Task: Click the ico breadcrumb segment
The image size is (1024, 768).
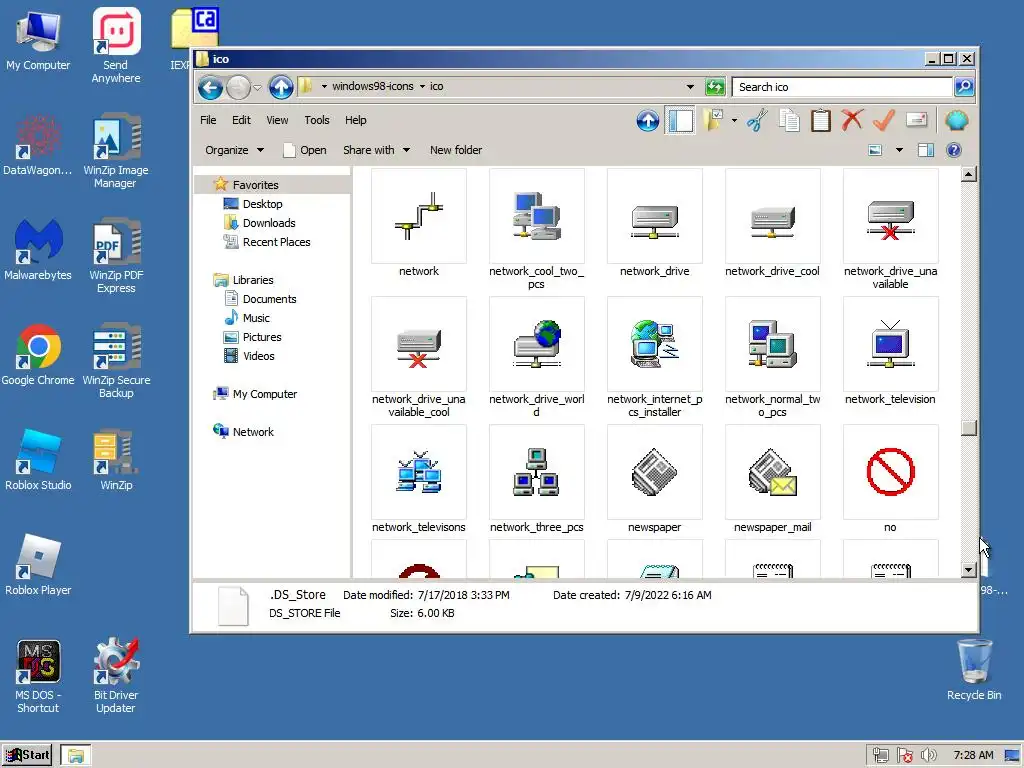Action: [x=436, y=86]
